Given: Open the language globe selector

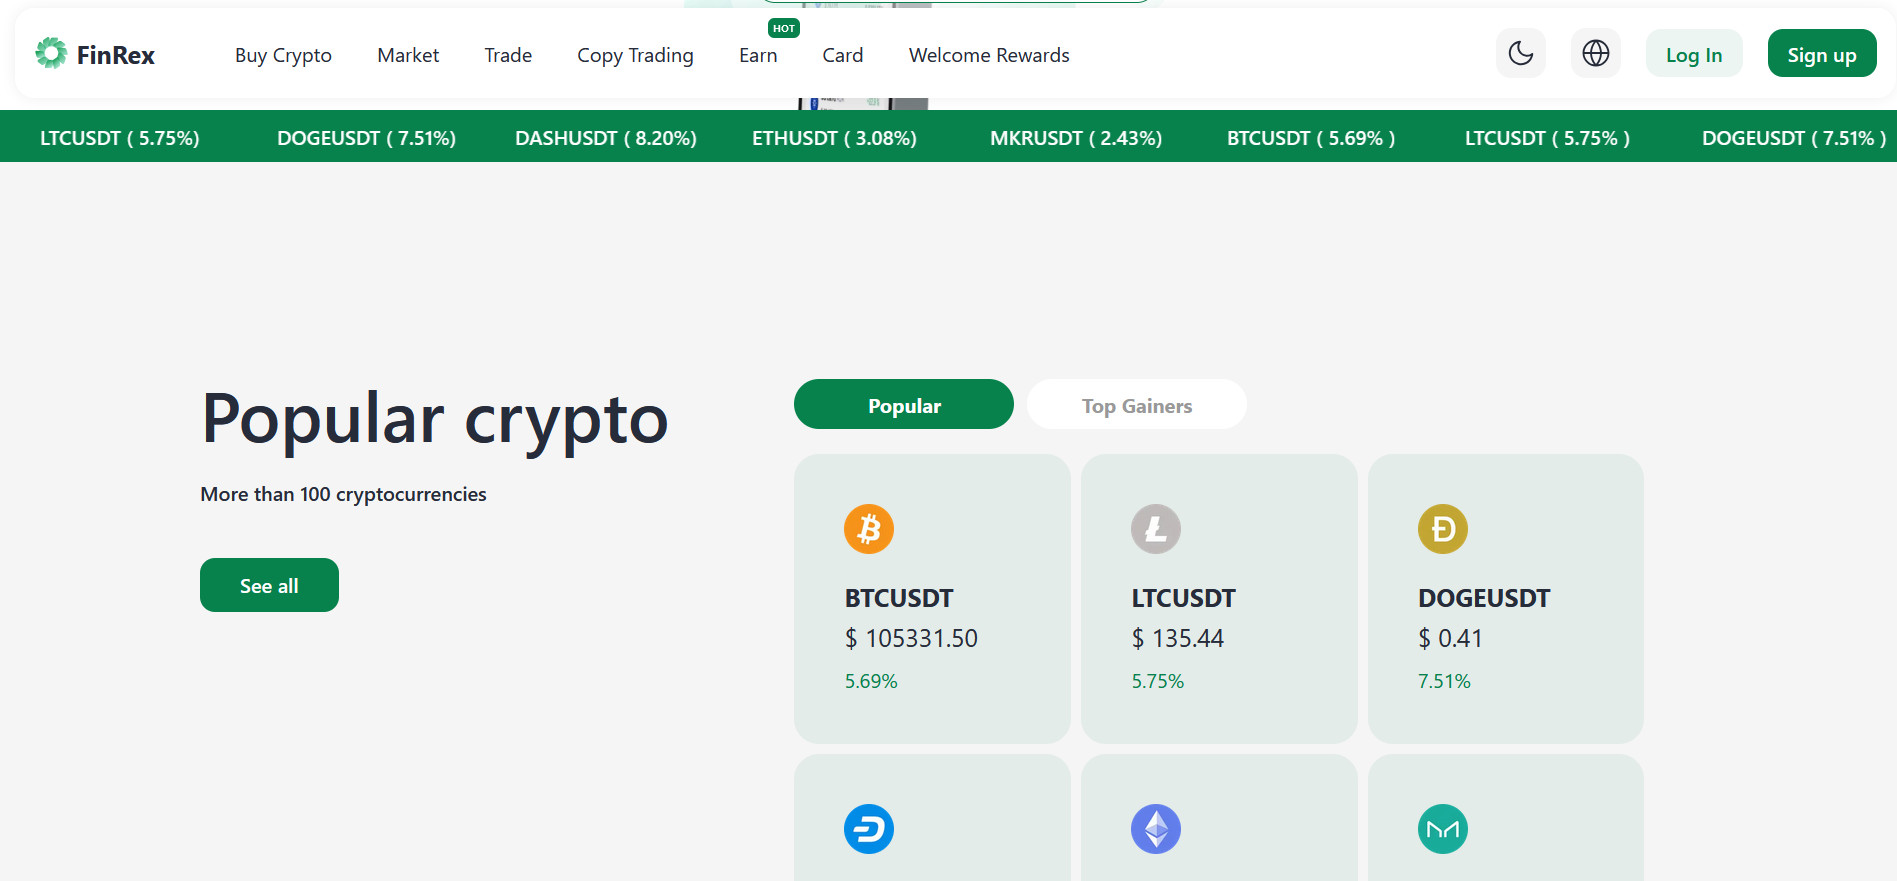Looking at the screenshot, I should coord(1596,53).
